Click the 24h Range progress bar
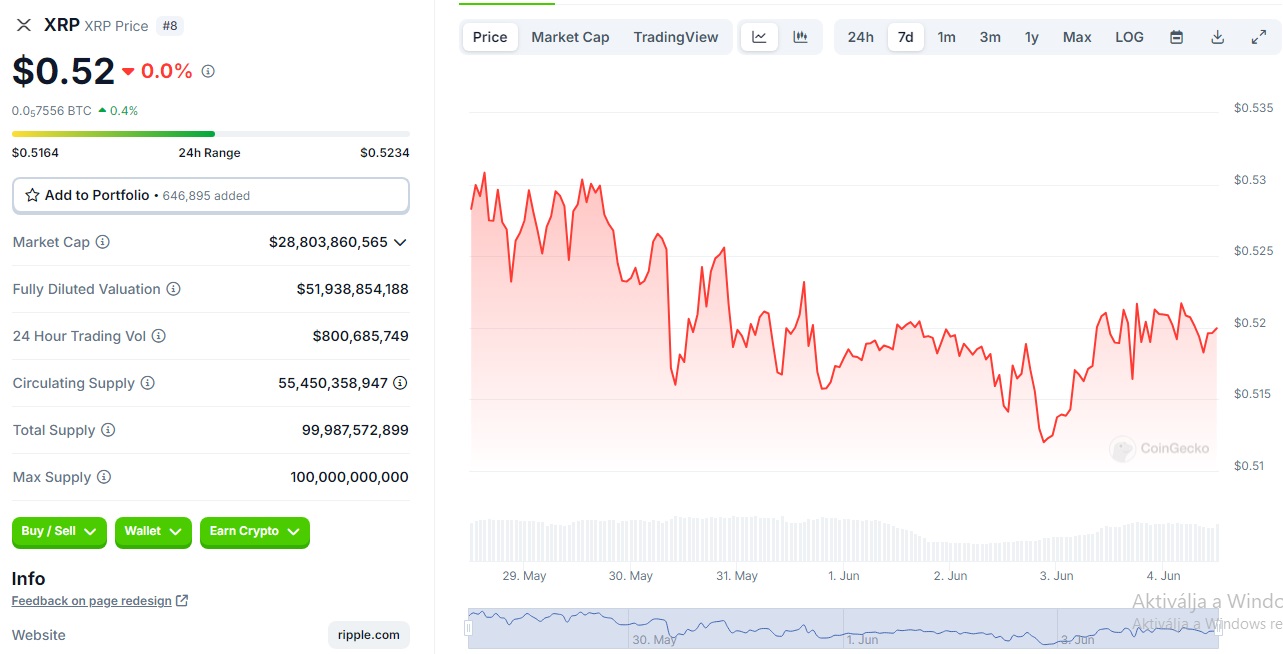Image resolution: width=1283 pixels, height=654 pixels. [x=211, y=133]
